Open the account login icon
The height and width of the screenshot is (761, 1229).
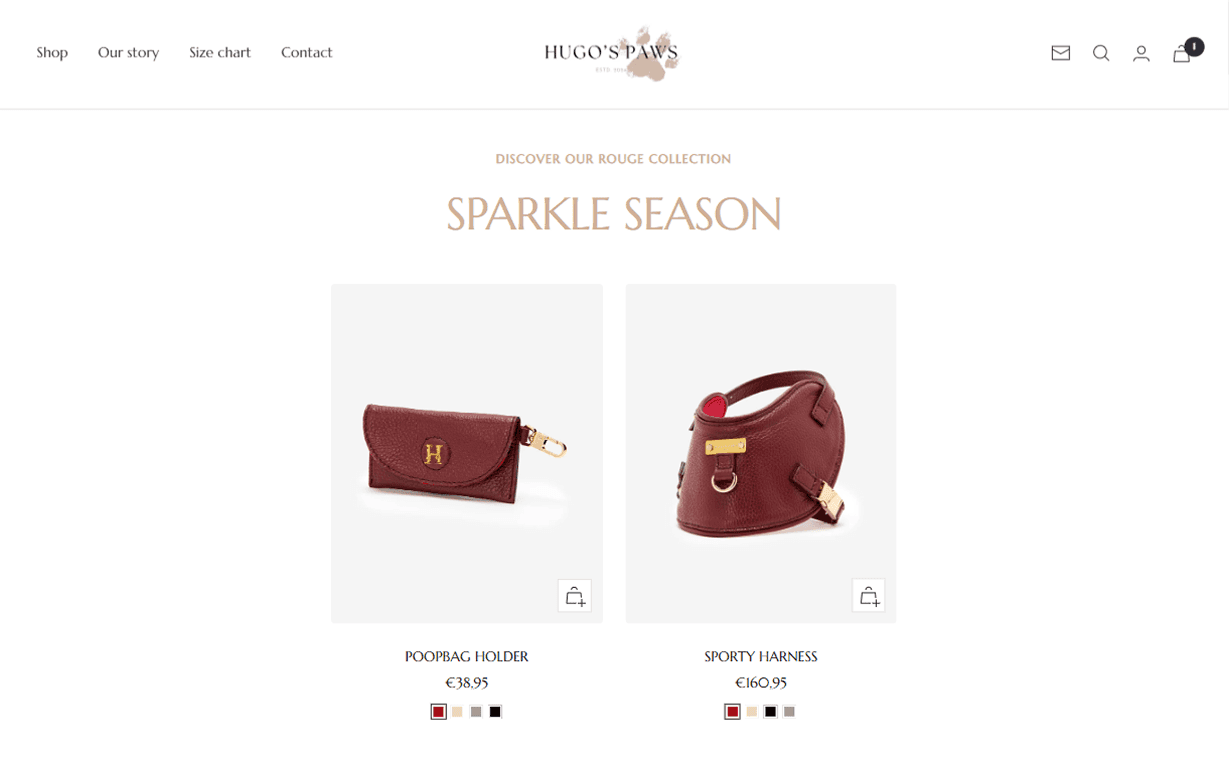(1141, 53)
